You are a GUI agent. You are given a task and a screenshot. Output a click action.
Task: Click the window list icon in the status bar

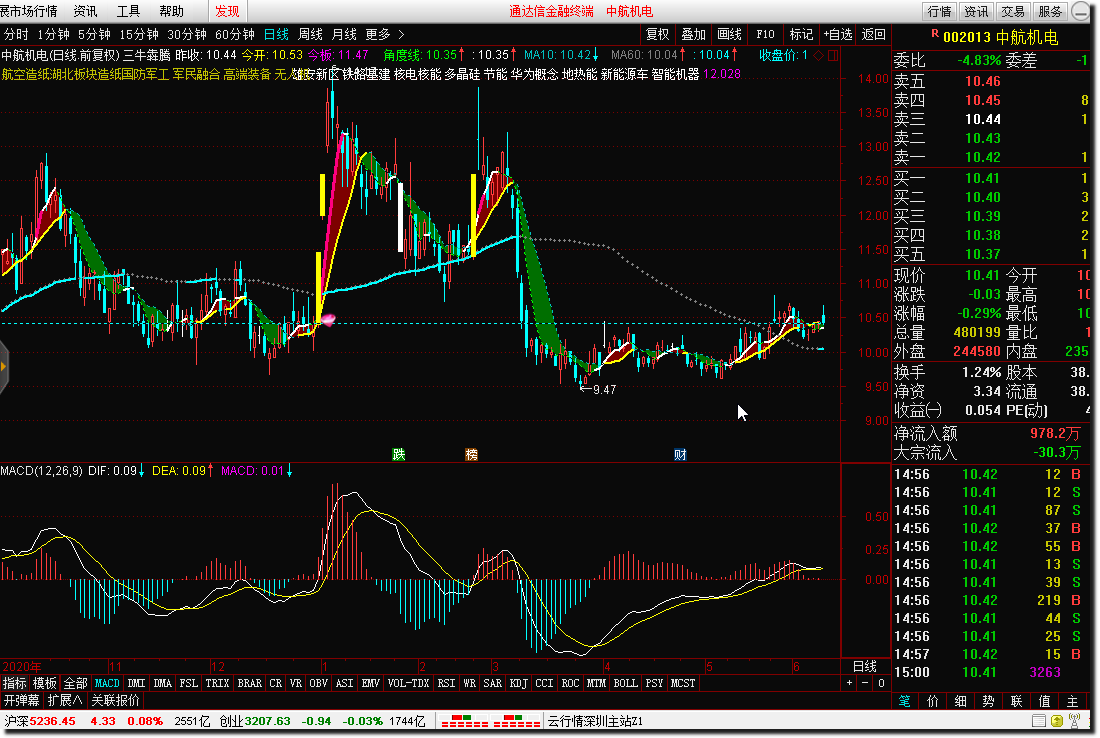(x=1039, y=721)
